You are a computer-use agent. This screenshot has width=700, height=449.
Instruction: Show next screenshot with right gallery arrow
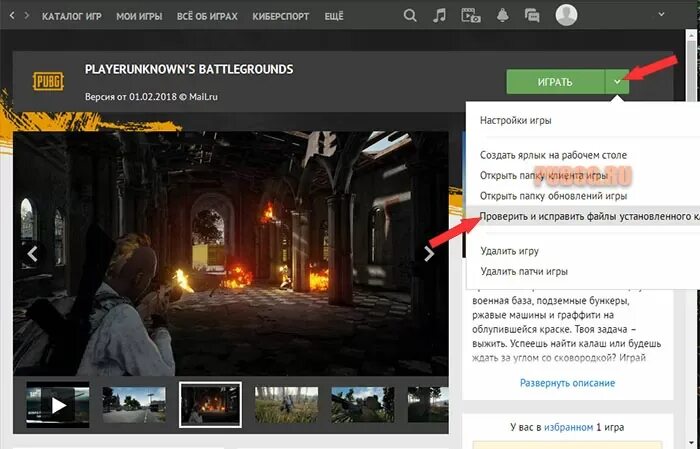click(x=429, y=254)
